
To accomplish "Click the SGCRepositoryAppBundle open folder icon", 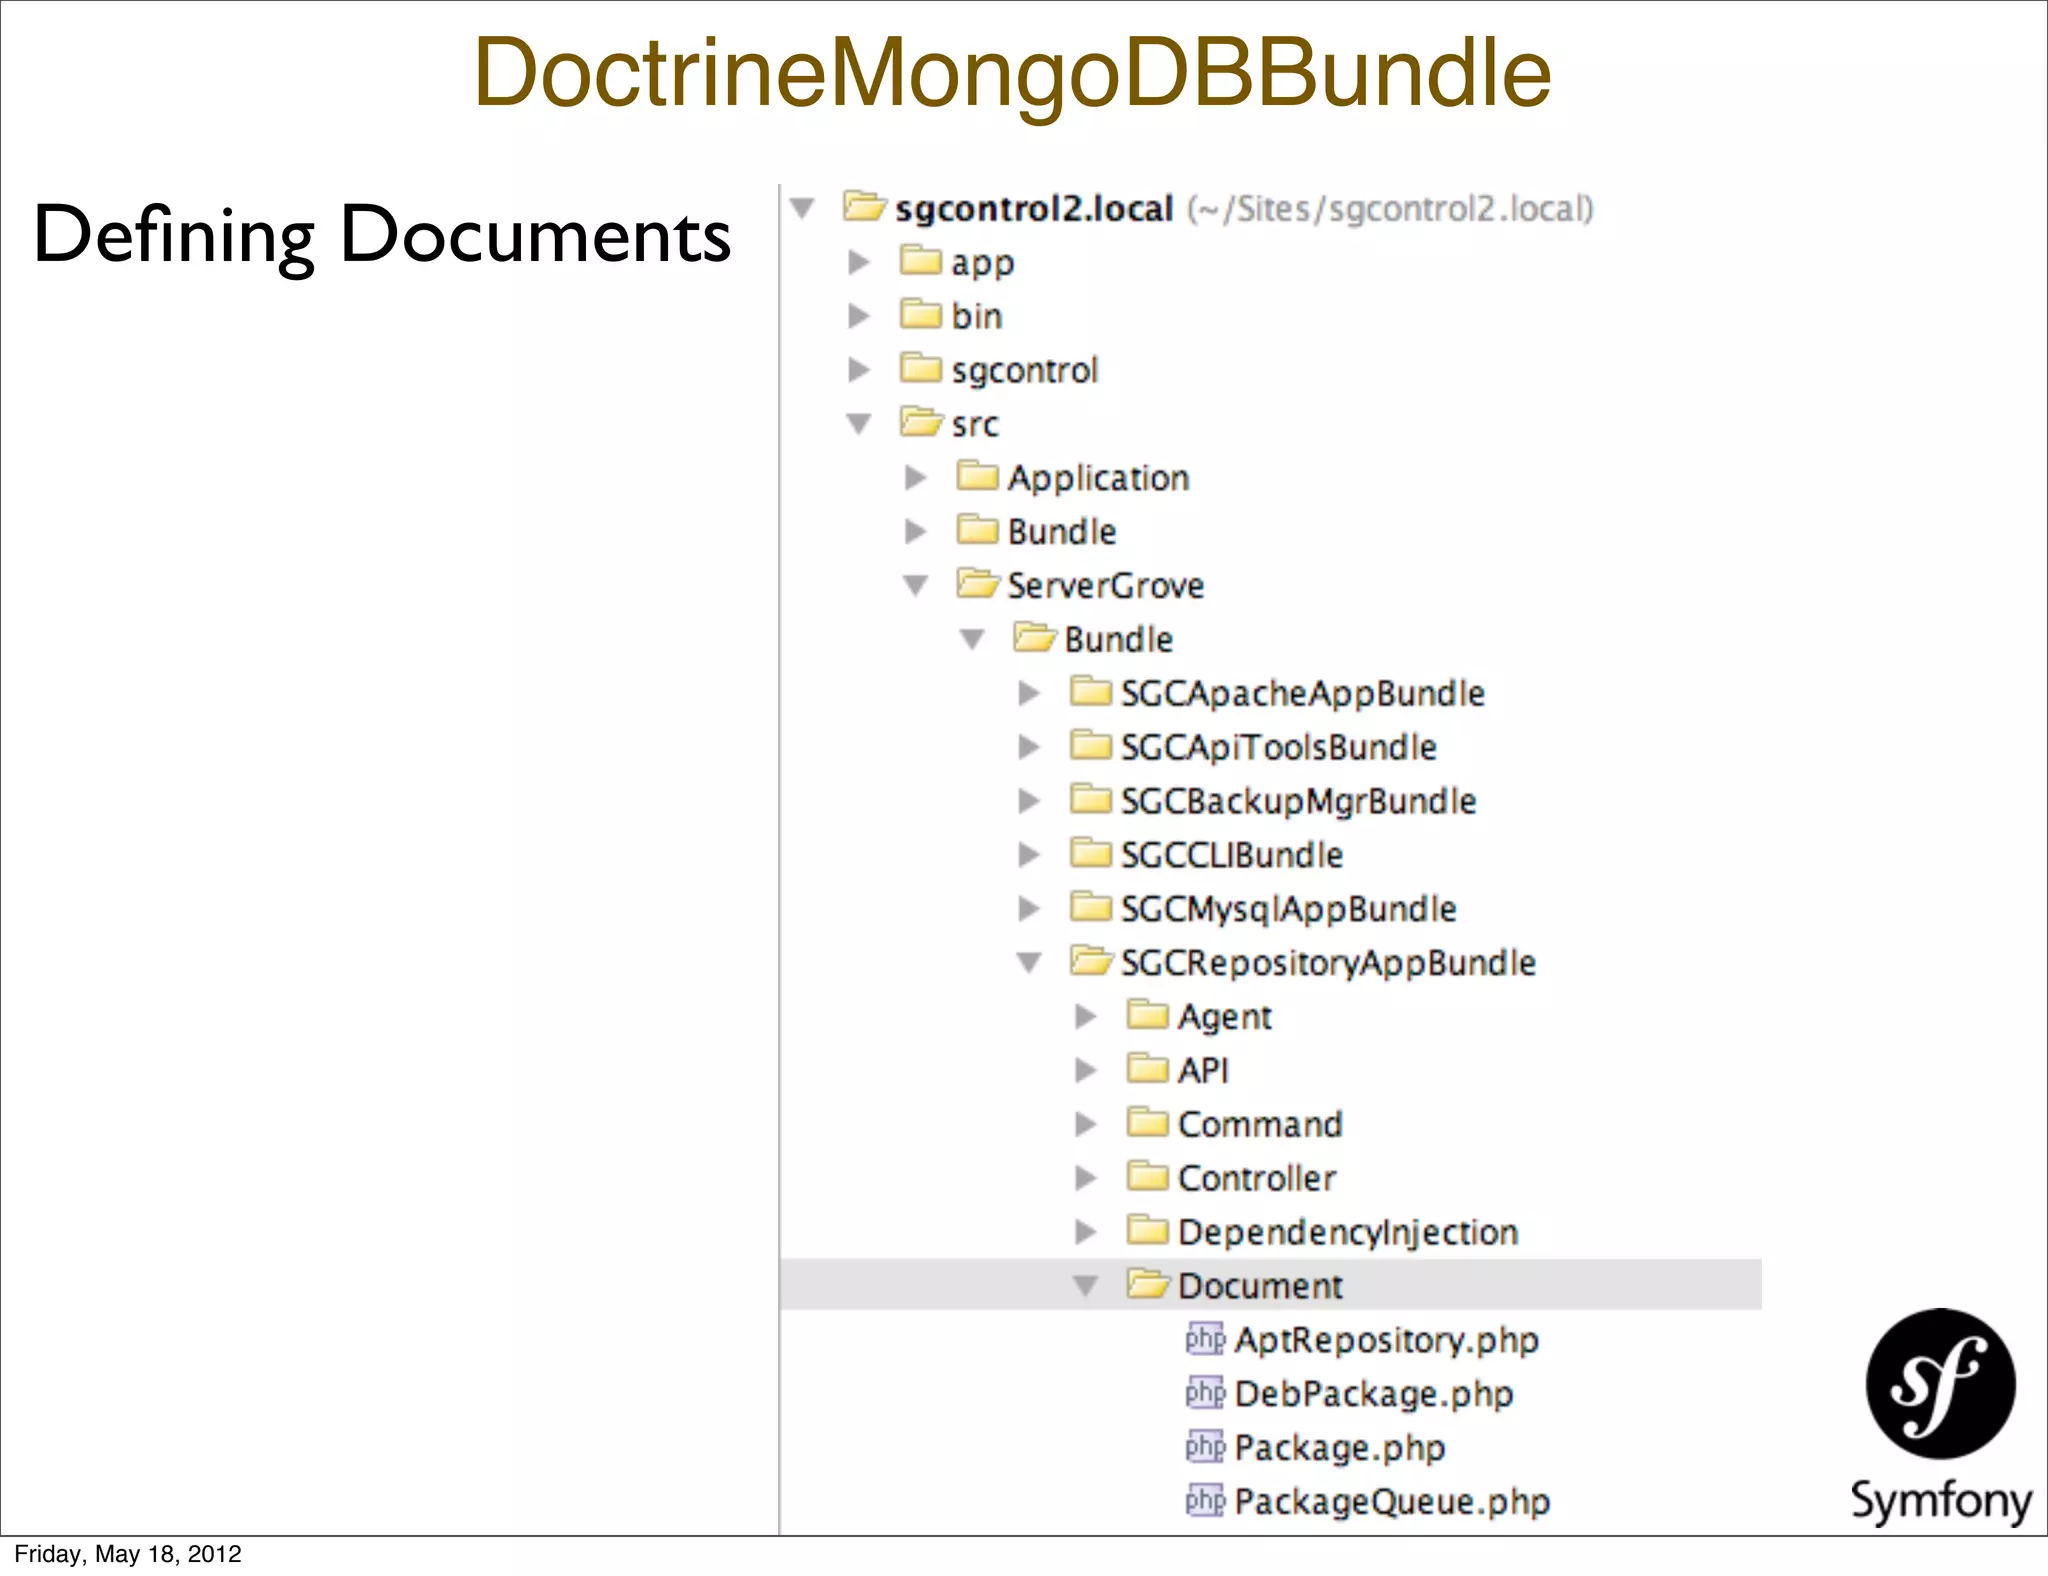I will [1091, 960].
